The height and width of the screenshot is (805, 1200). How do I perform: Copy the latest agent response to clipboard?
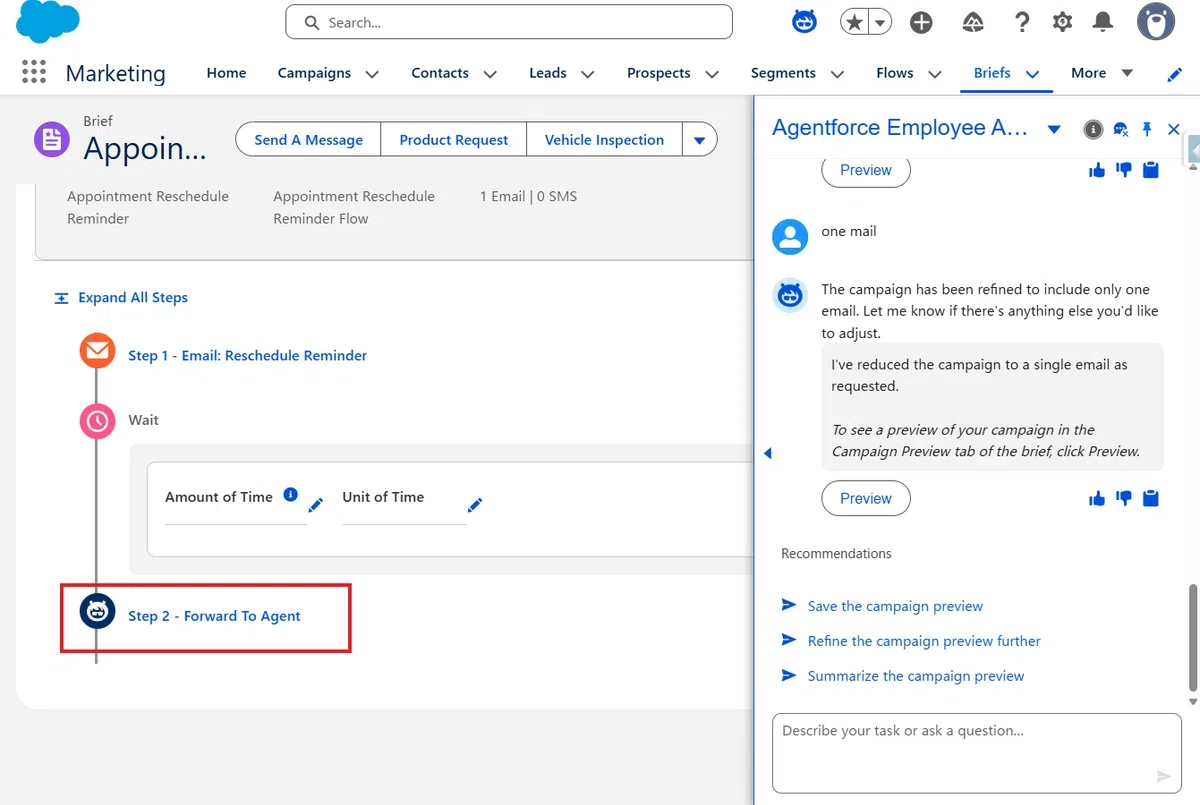(1151, 498)
